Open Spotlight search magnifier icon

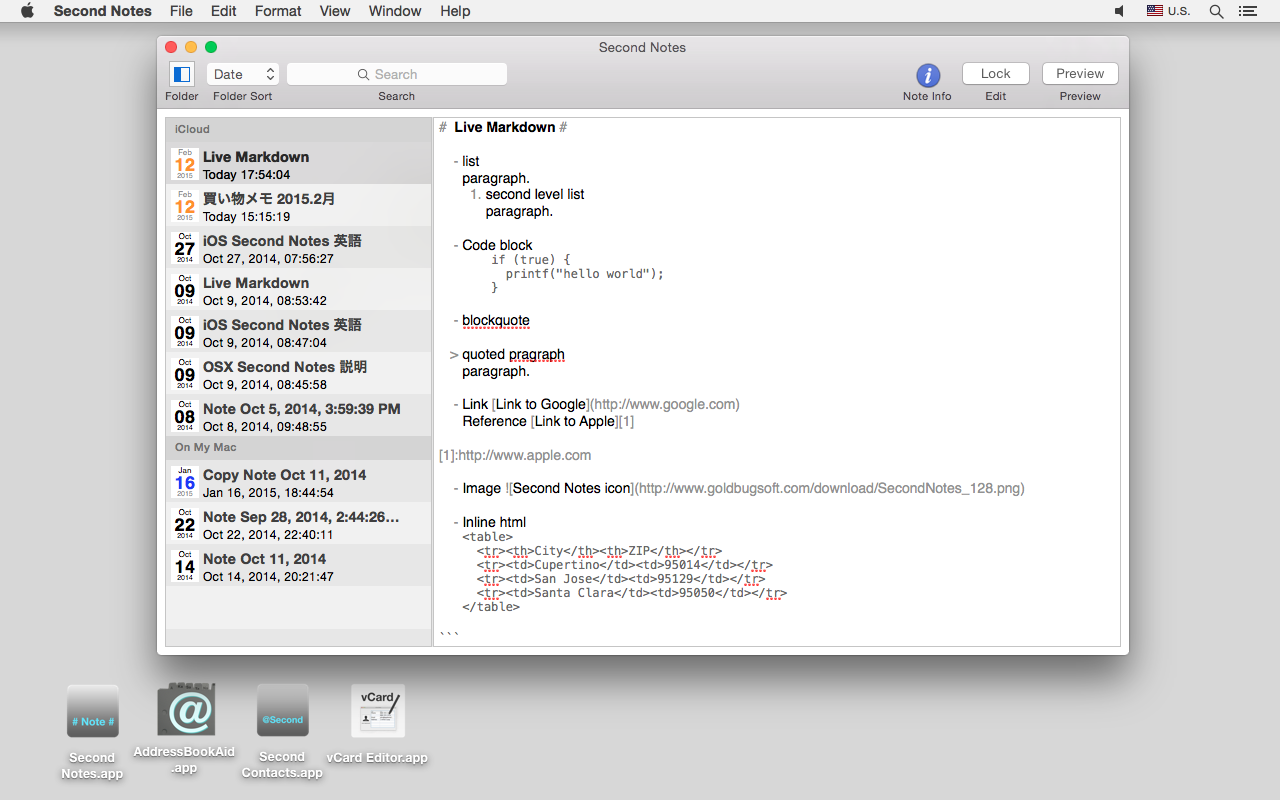click(x=1216, y=11)
